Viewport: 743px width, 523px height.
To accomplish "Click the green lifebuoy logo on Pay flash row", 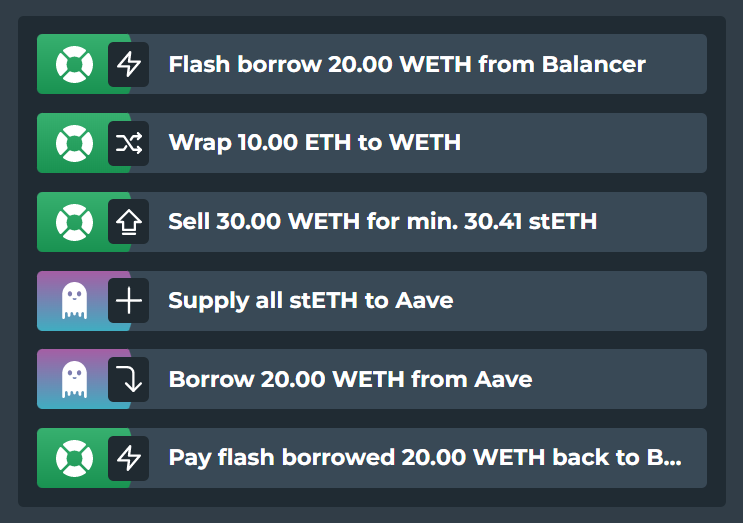I will 74,458.
